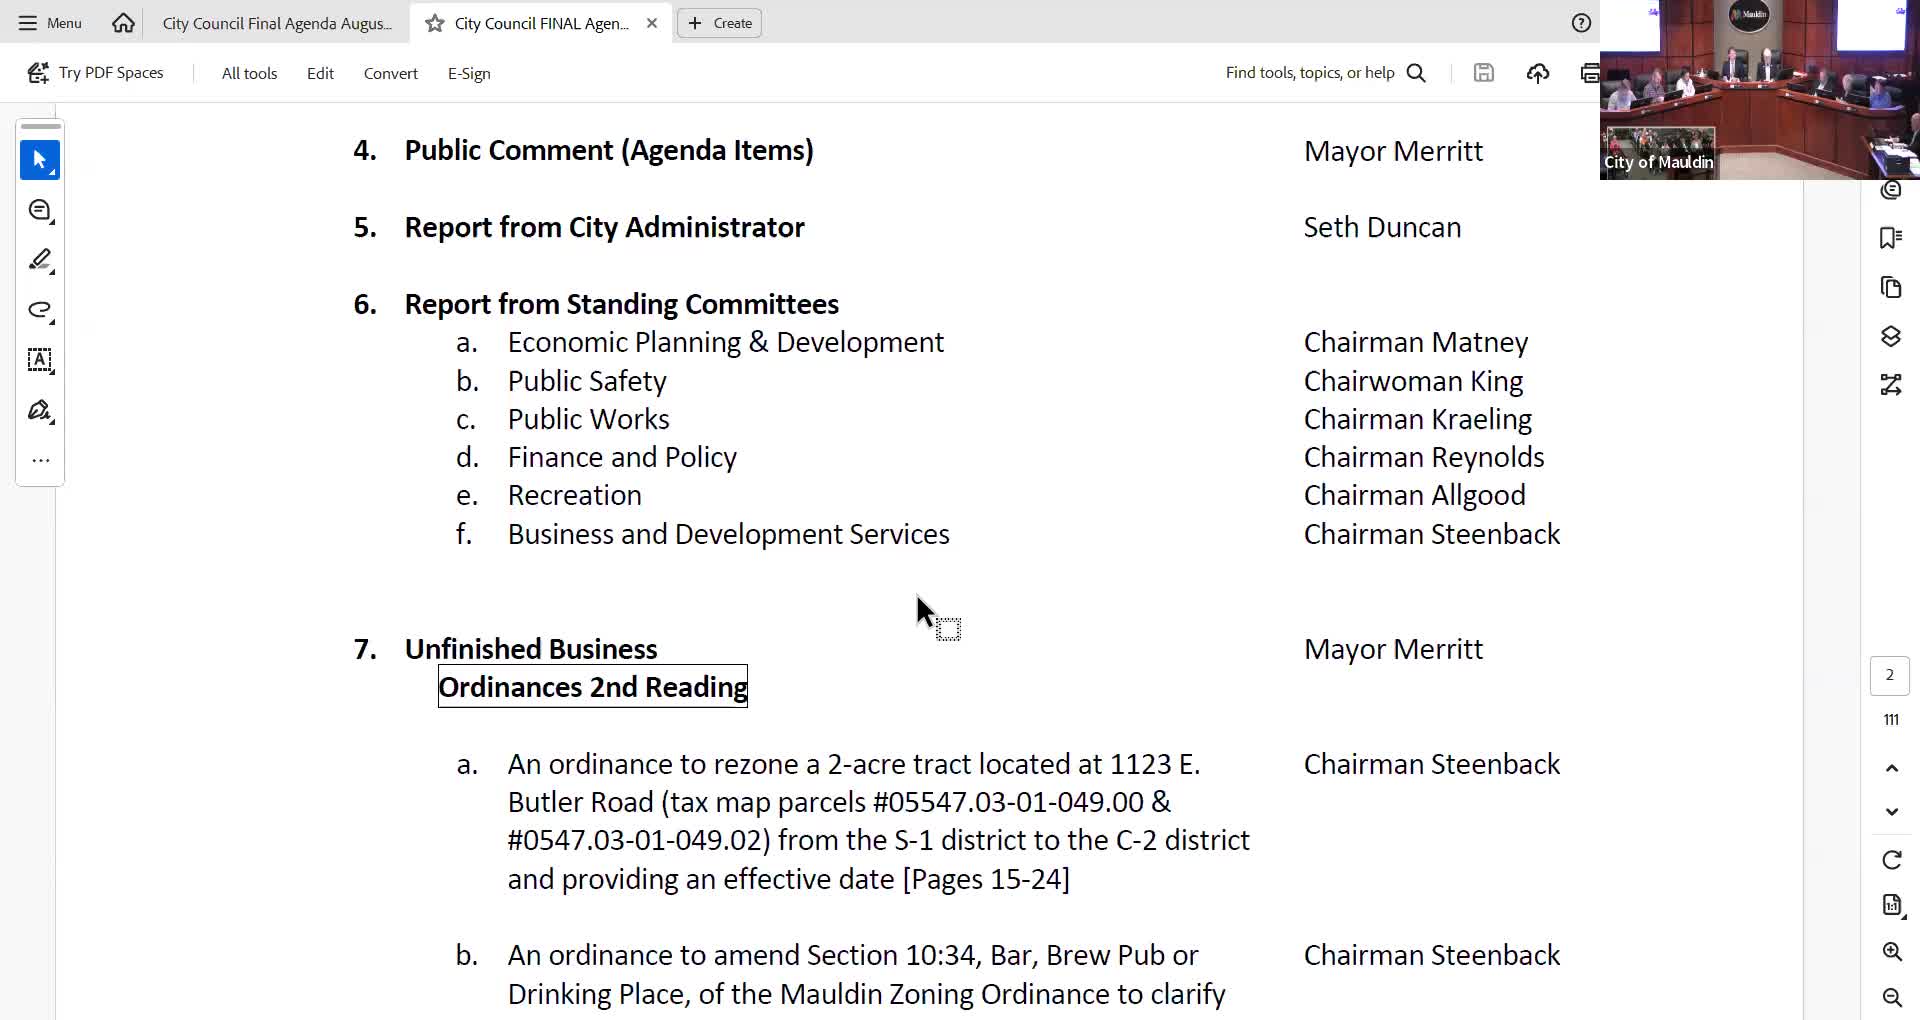Click the page number input box
Screen dimensions: 1920x1020
pos(1889,675)
